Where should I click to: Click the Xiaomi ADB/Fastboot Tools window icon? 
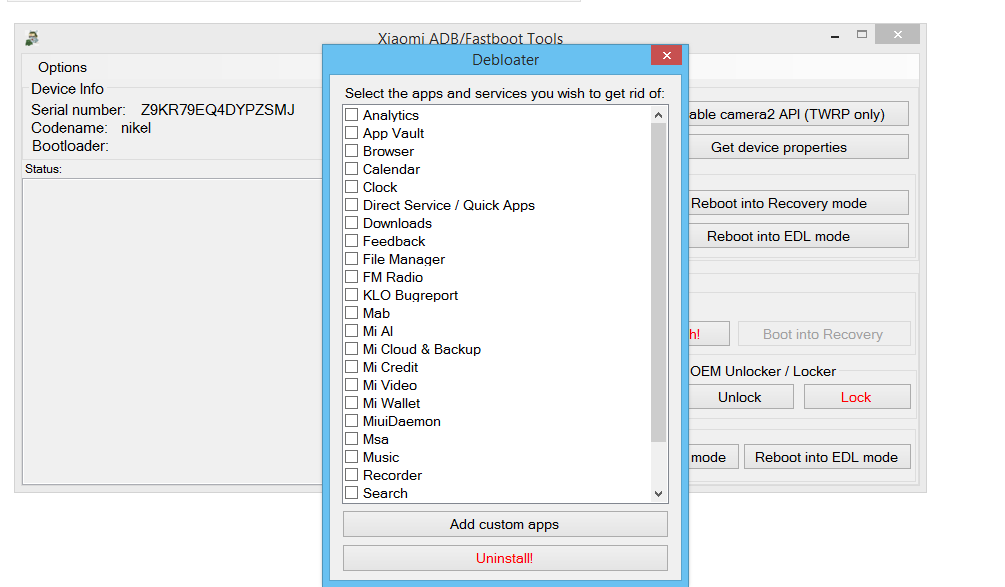[x=29, y=37]
